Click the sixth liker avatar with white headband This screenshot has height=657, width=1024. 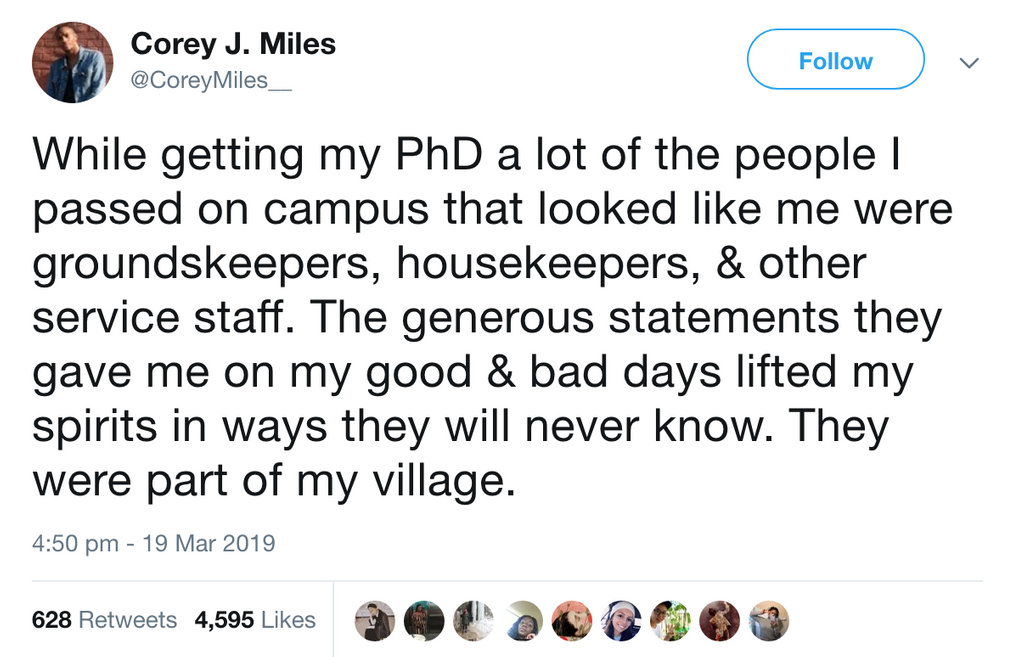pos(620,621)
